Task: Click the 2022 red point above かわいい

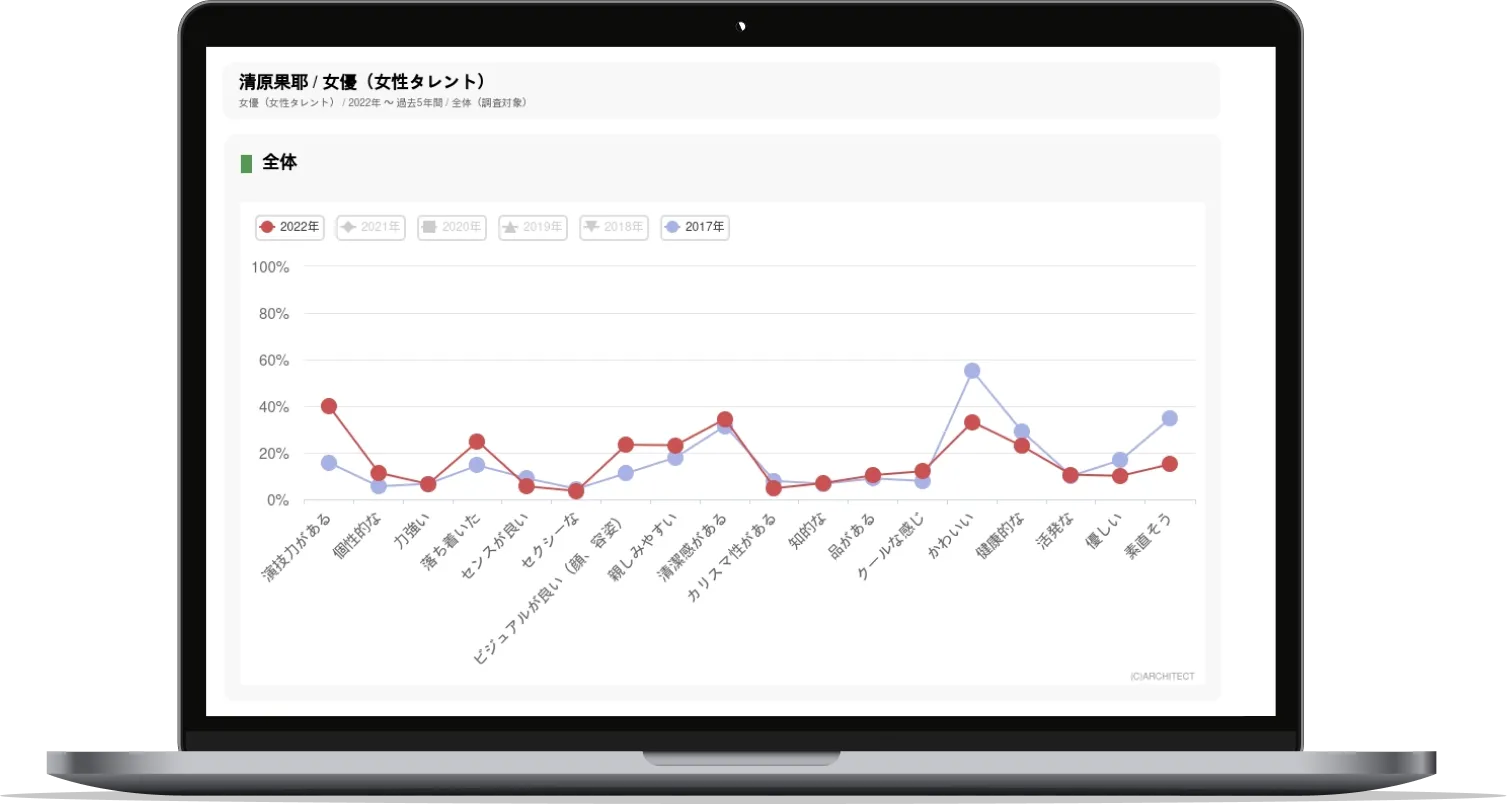Action: point(972,422)
